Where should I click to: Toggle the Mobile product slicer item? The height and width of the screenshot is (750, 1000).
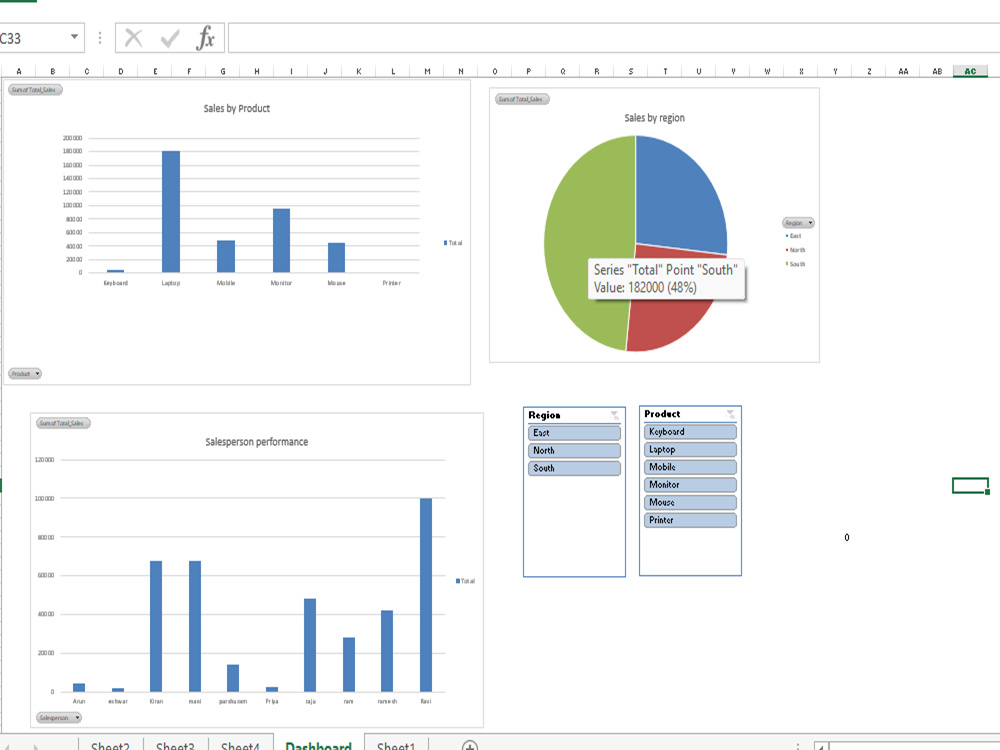[x=690, y=467]
